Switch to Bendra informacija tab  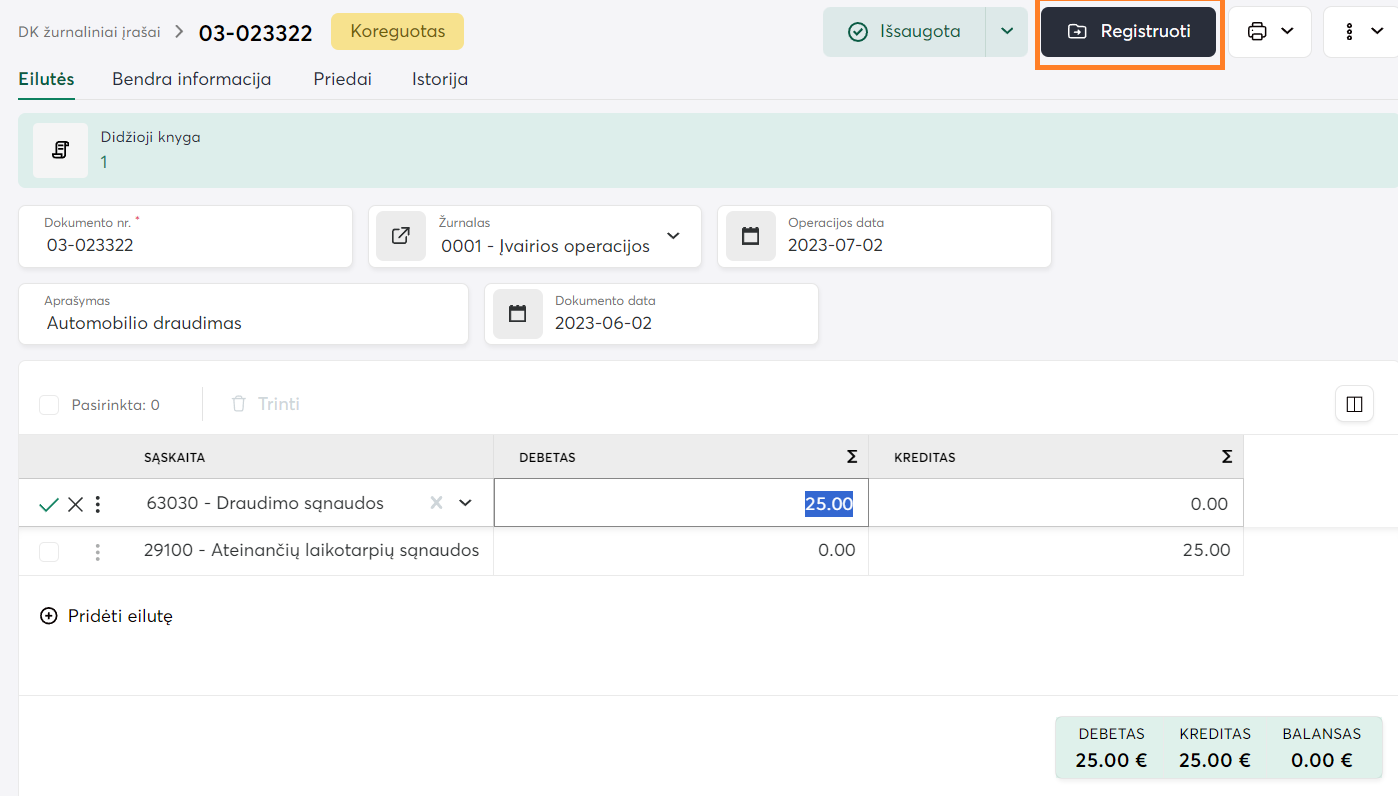[191, 79]
